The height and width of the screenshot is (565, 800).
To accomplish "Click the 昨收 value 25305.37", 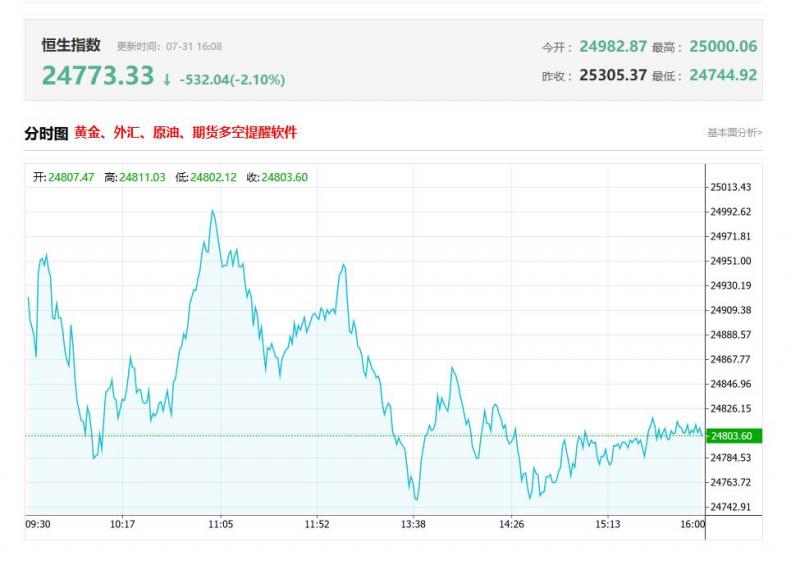I will click(613, 75).
